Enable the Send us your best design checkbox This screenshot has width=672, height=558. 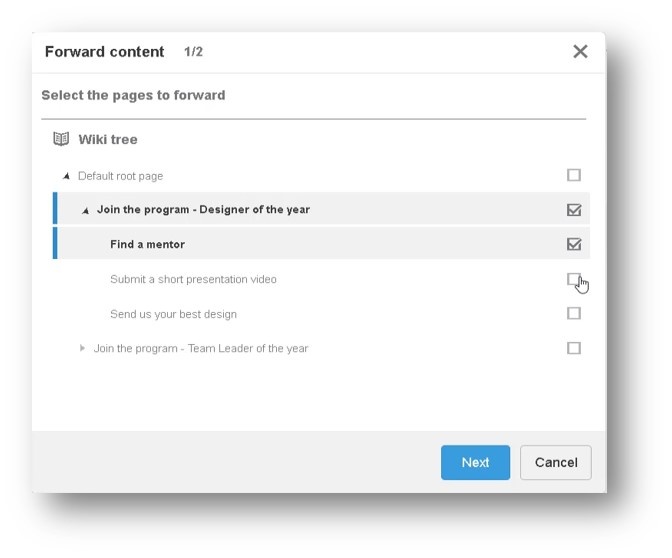point(574,313)
